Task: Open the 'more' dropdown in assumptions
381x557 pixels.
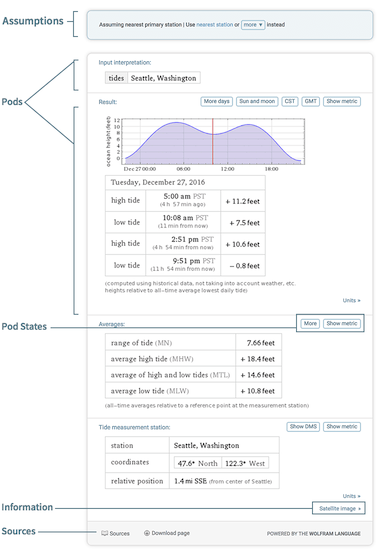Action: click(x=253, y=25)
